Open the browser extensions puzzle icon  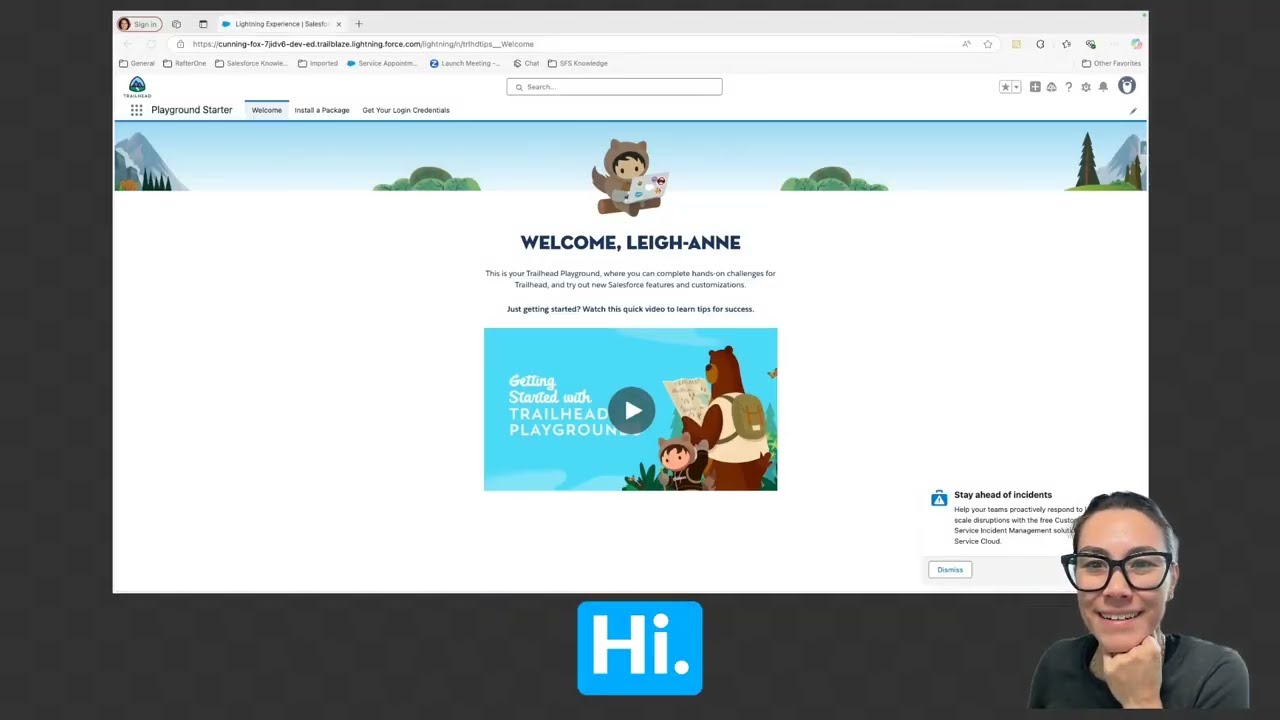1090,44
